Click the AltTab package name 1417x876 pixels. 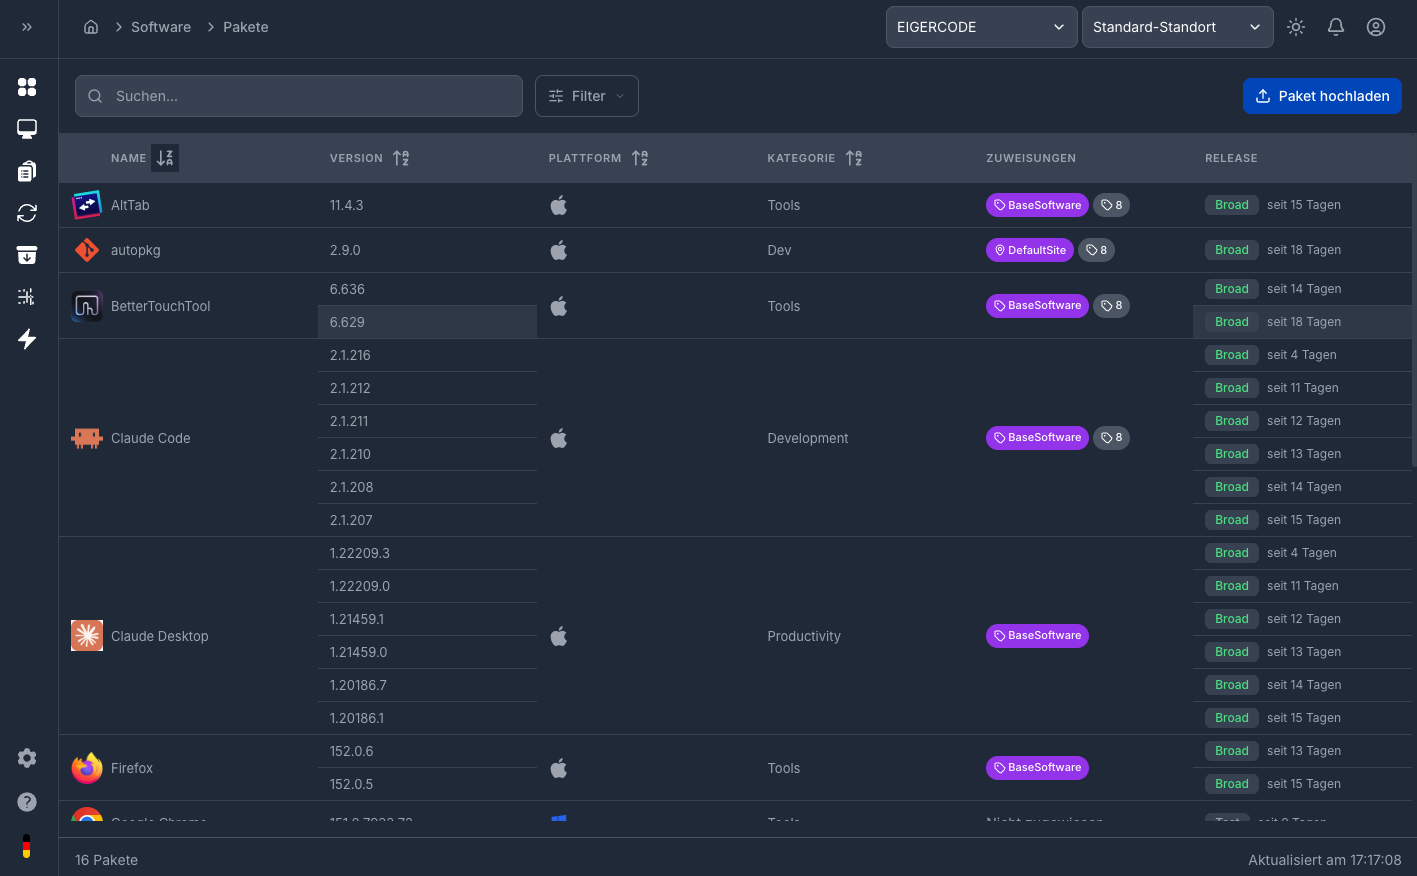click(130, 205)
